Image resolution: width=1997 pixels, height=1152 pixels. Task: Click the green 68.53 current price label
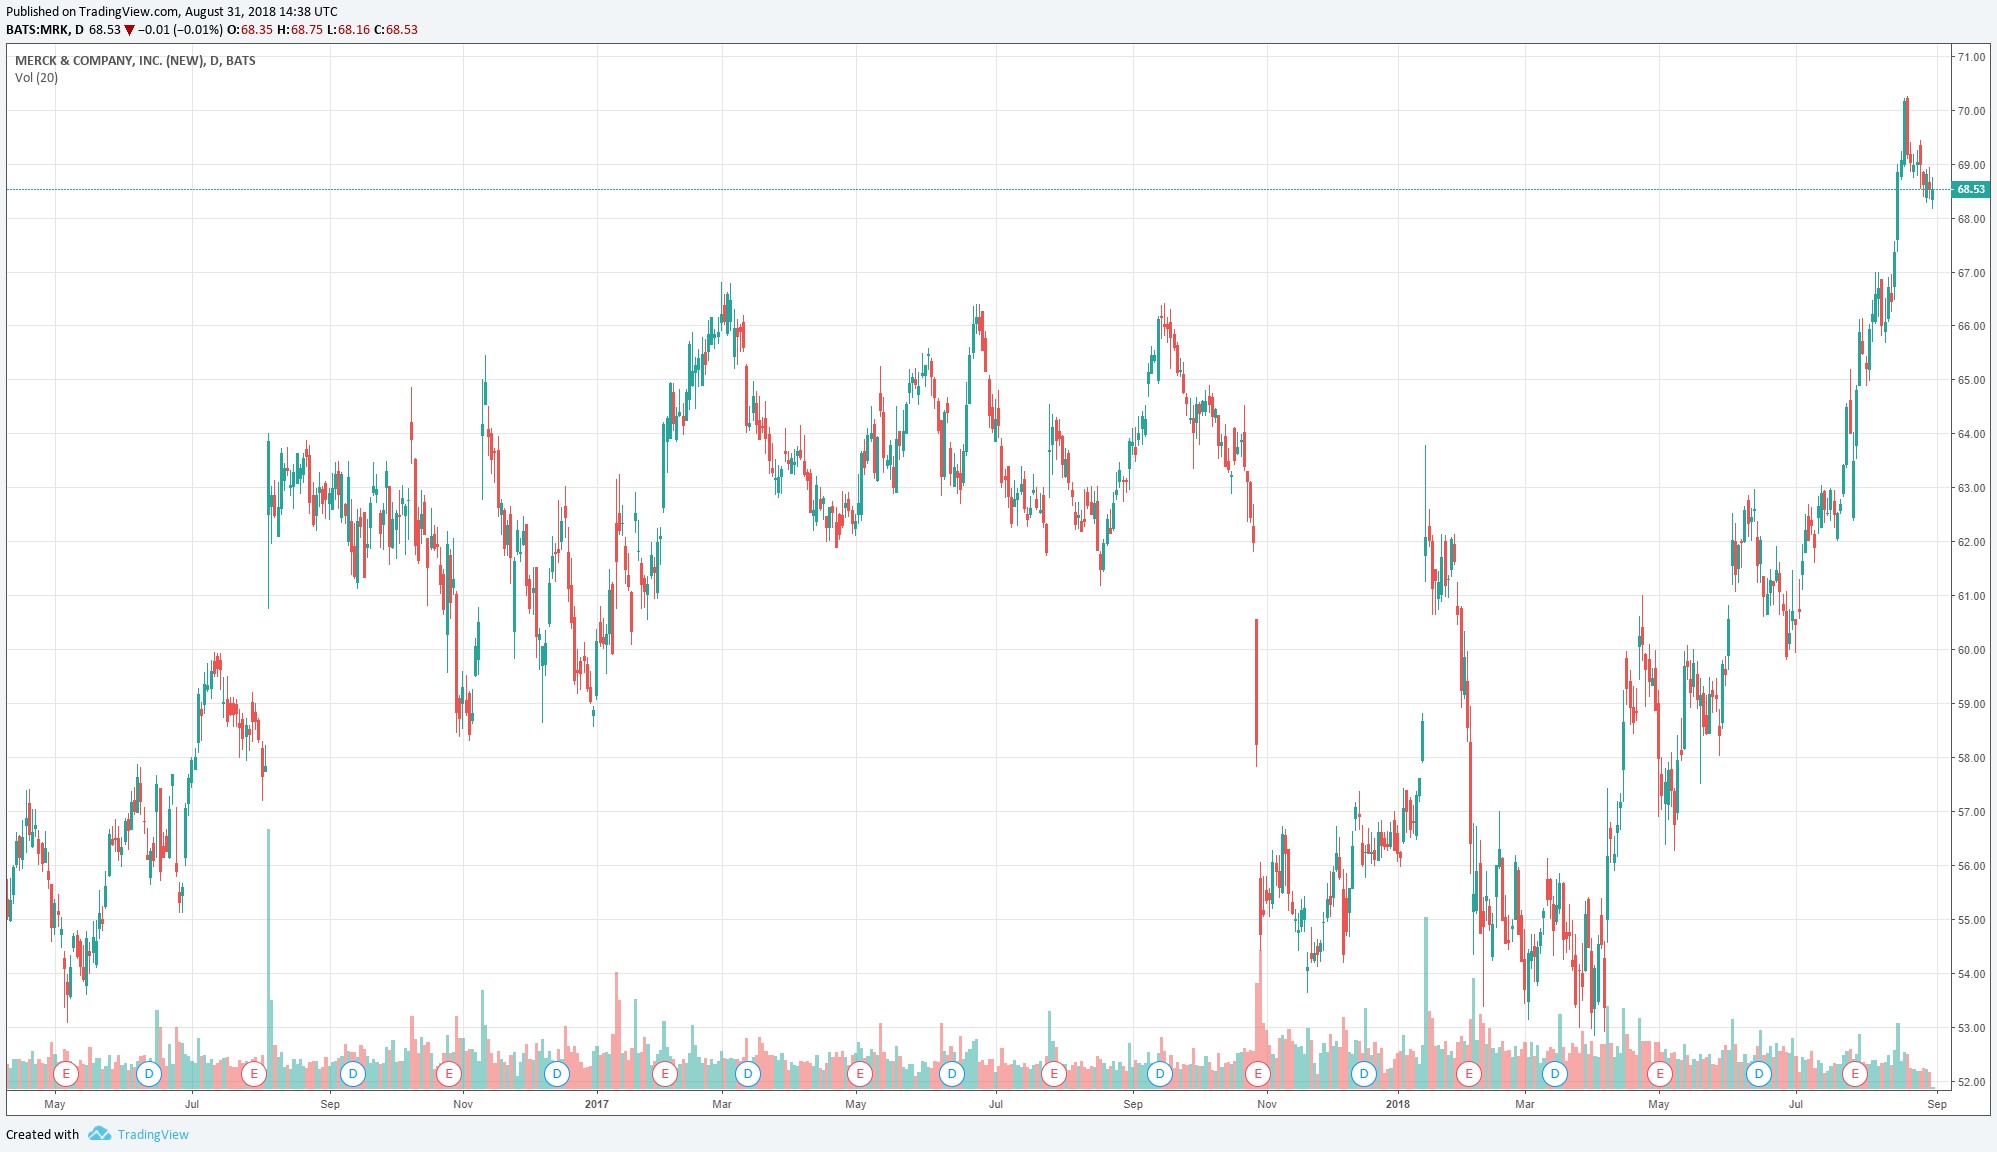point(1970,189)
